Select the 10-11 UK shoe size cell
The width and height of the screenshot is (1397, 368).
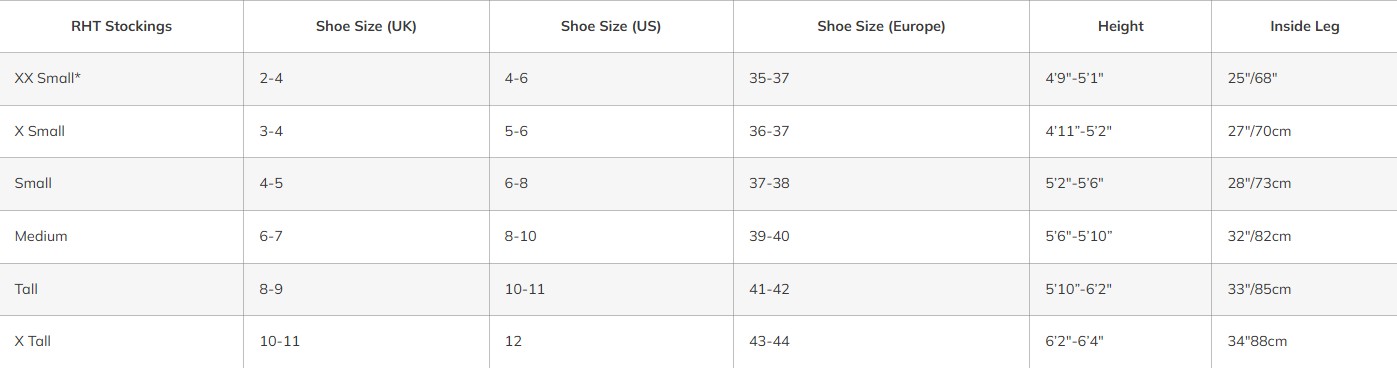click(x=279, y=341)
